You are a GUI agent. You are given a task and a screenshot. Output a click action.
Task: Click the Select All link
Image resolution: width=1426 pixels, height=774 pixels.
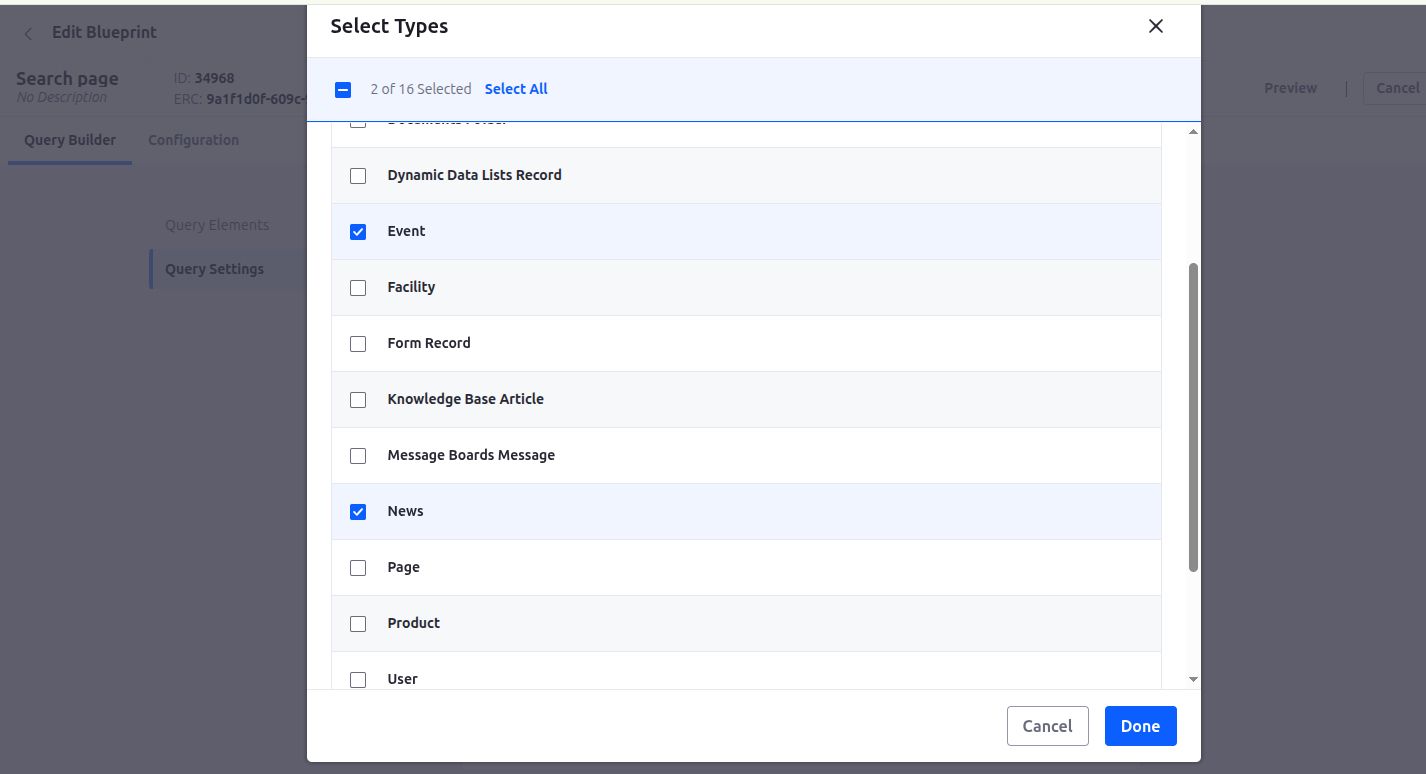click(516, 89)
